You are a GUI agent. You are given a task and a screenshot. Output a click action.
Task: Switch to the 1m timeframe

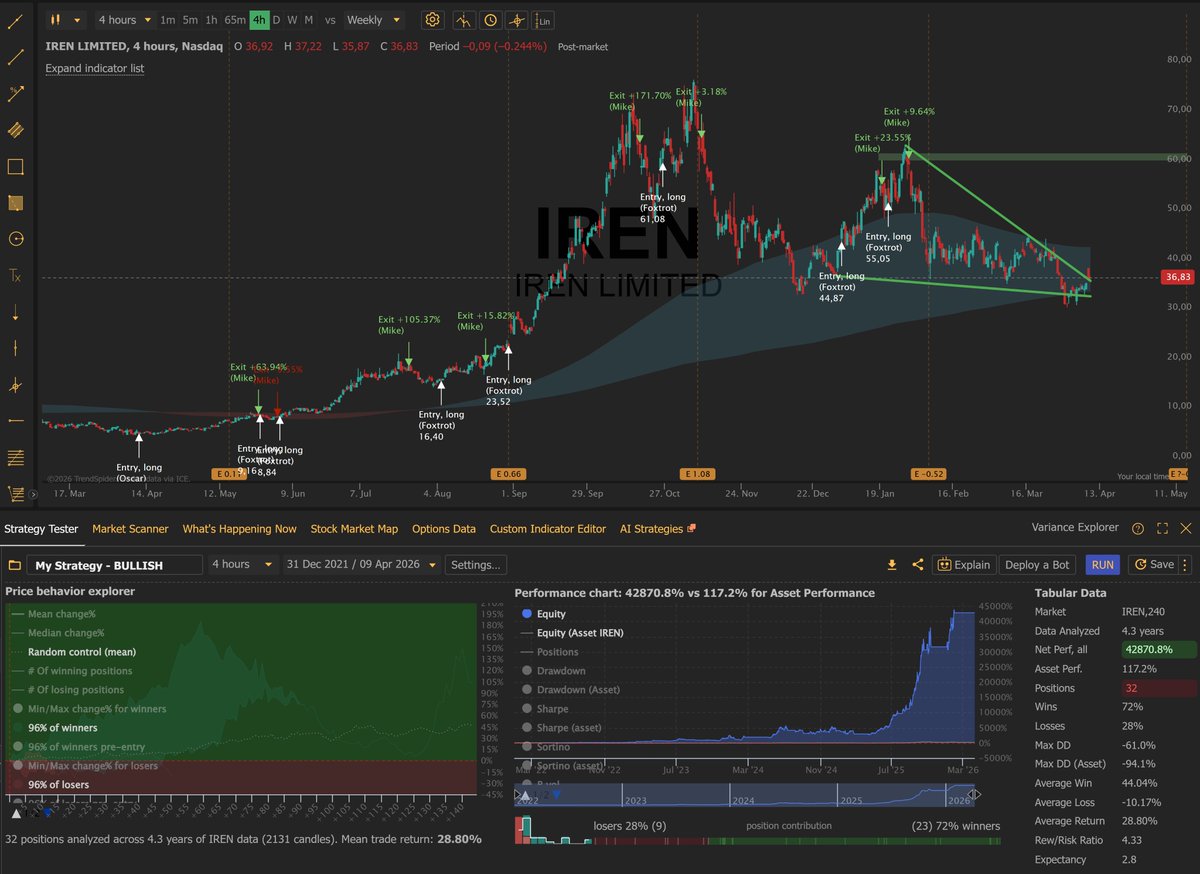tap(168, 20)
